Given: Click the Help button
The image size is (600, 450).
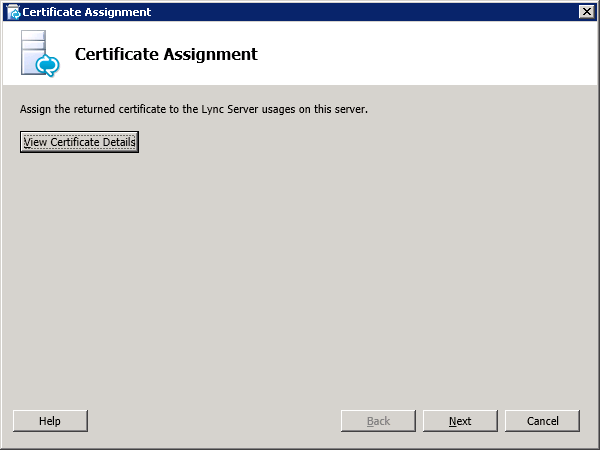Looking at the screenshot, I should click(x=50, y=421).
